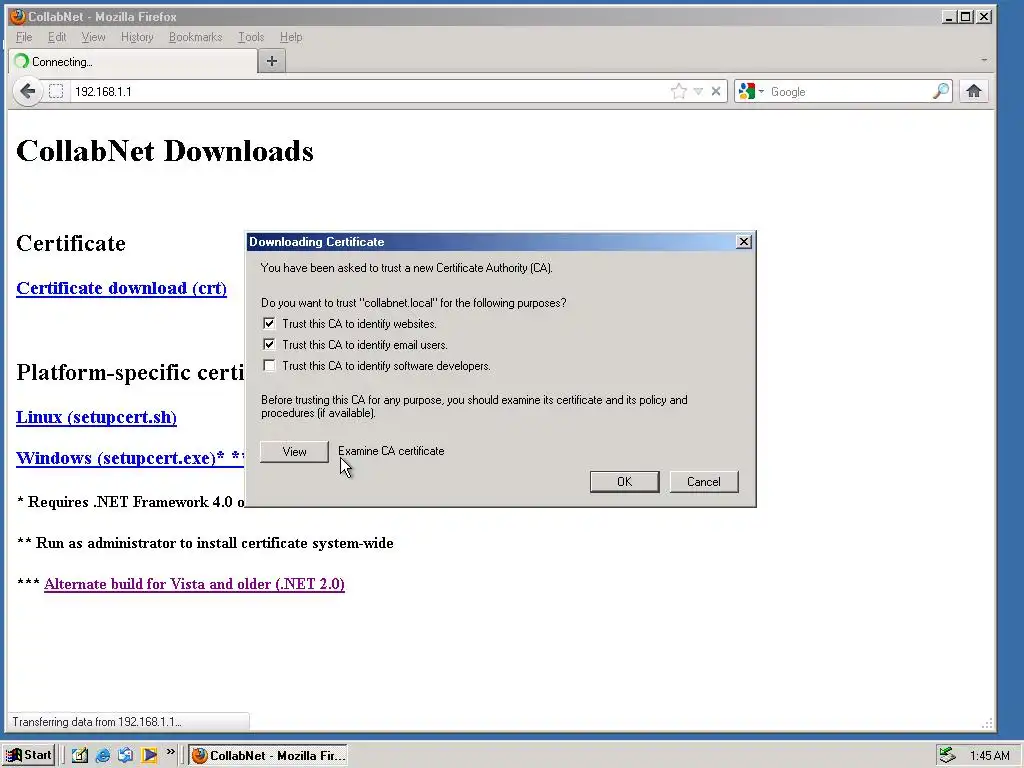Open the Help menu
The image size is (1024, 768).
291,37
